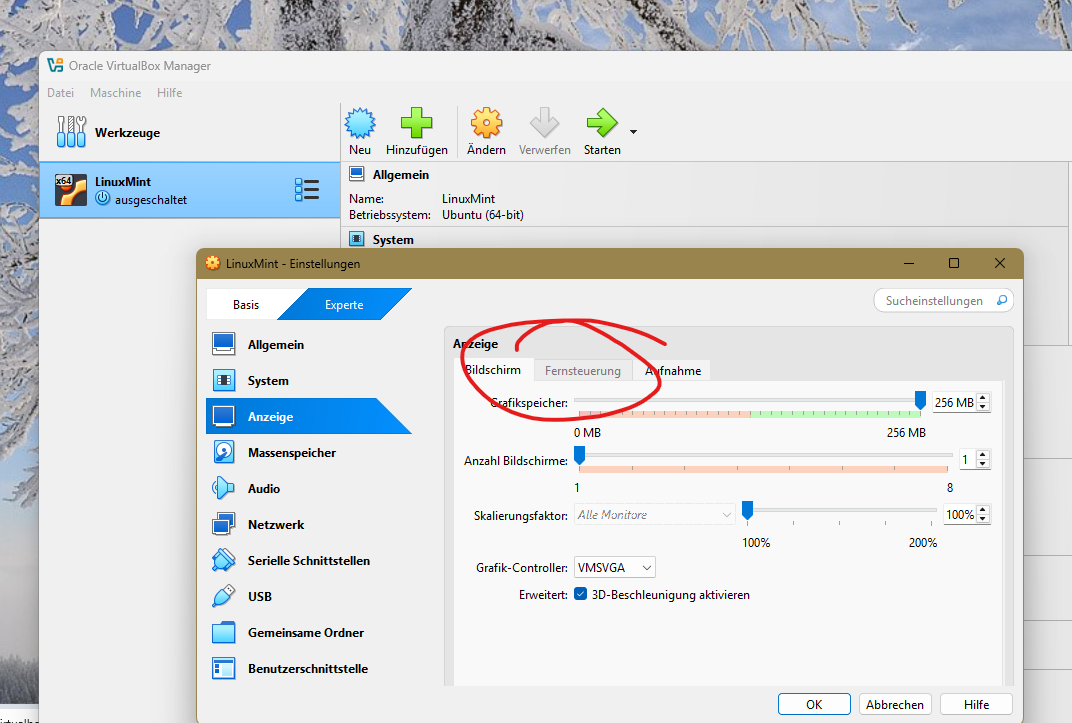Screen dimensions: 1072x723
Task: Select the Fernsteuerung tab
Action: (582, 370)
